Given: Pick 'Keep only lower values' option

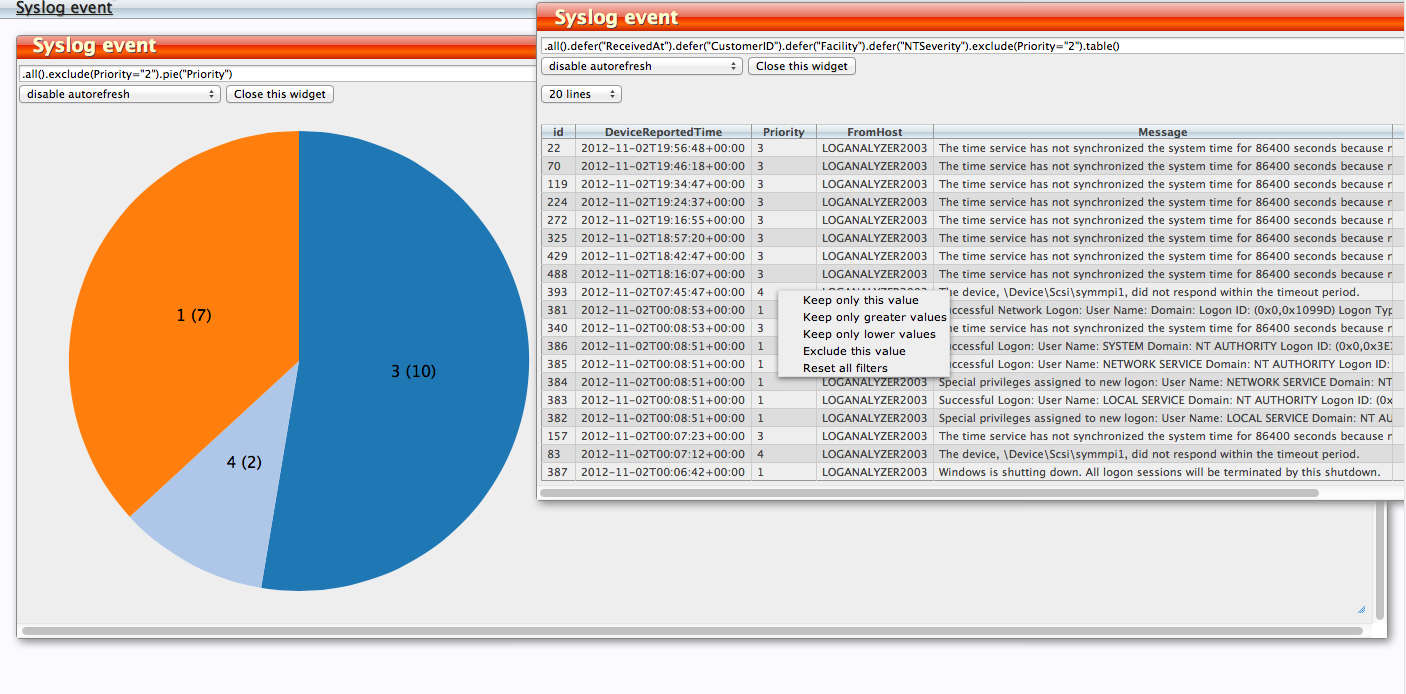Looking at the screenshot, I should 869,334.
